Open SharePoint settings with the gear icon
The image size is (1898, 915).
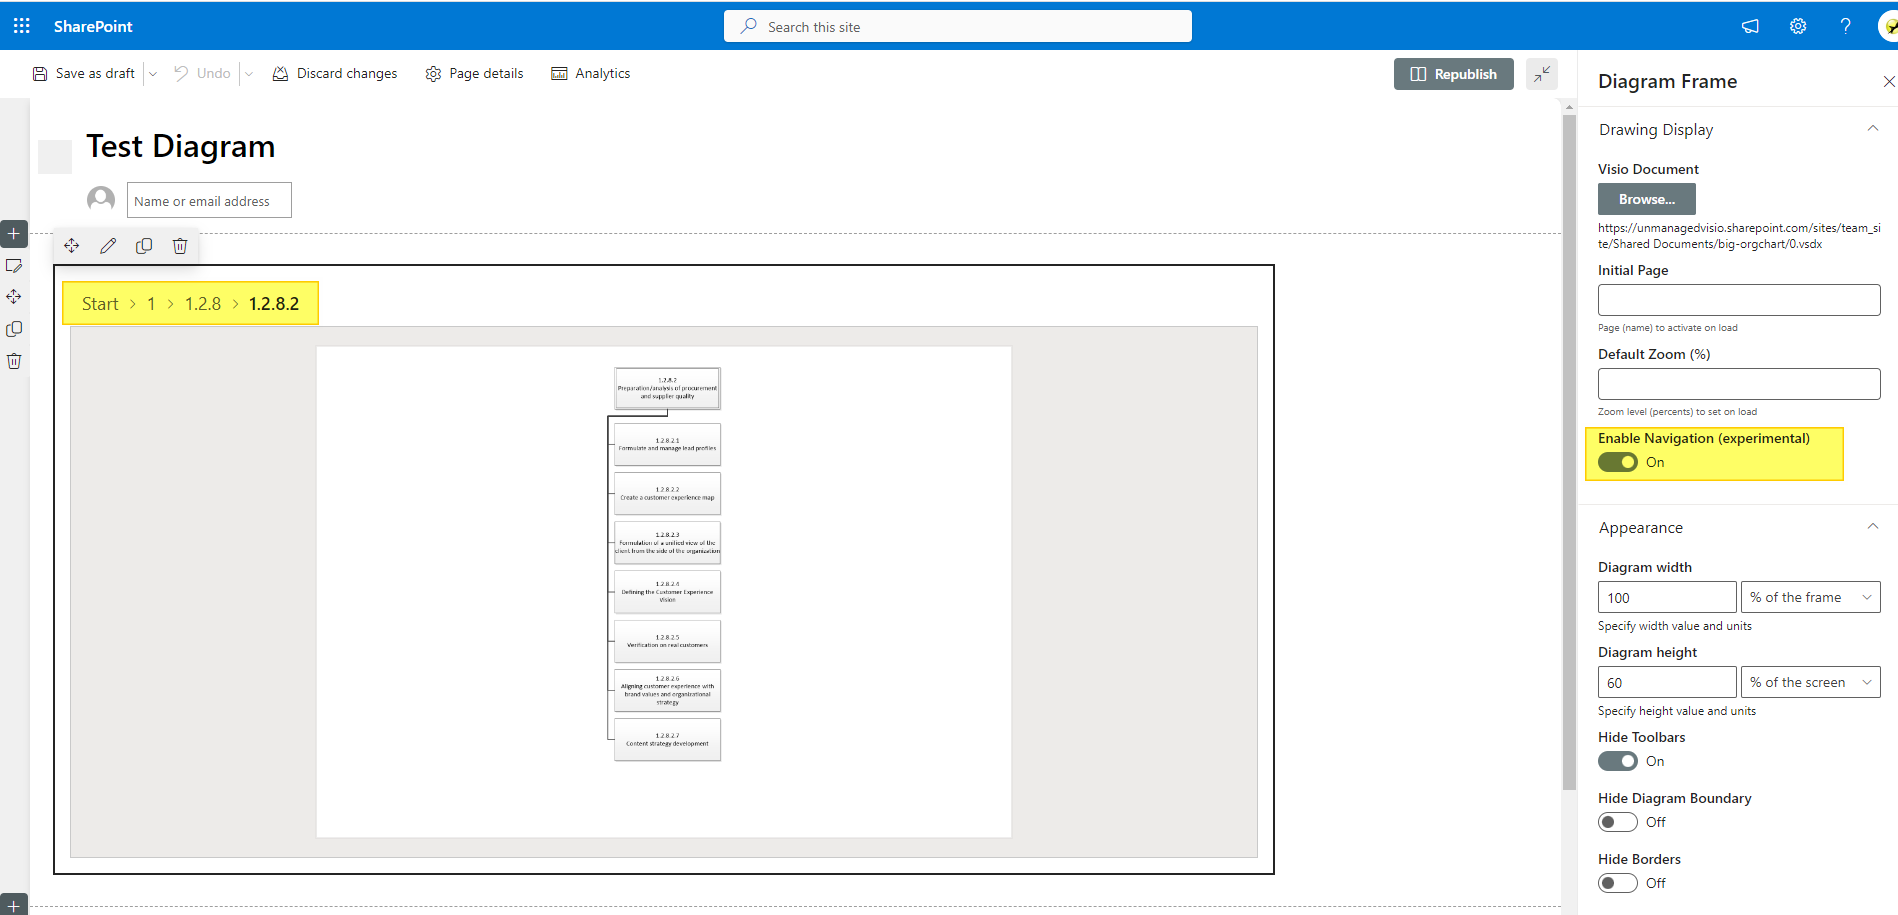[x=1797, y=26]
